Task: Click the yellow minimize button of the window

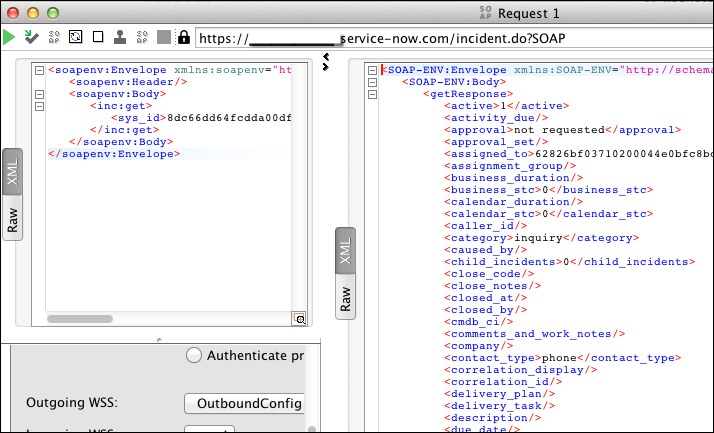Action: coord(33,13)
